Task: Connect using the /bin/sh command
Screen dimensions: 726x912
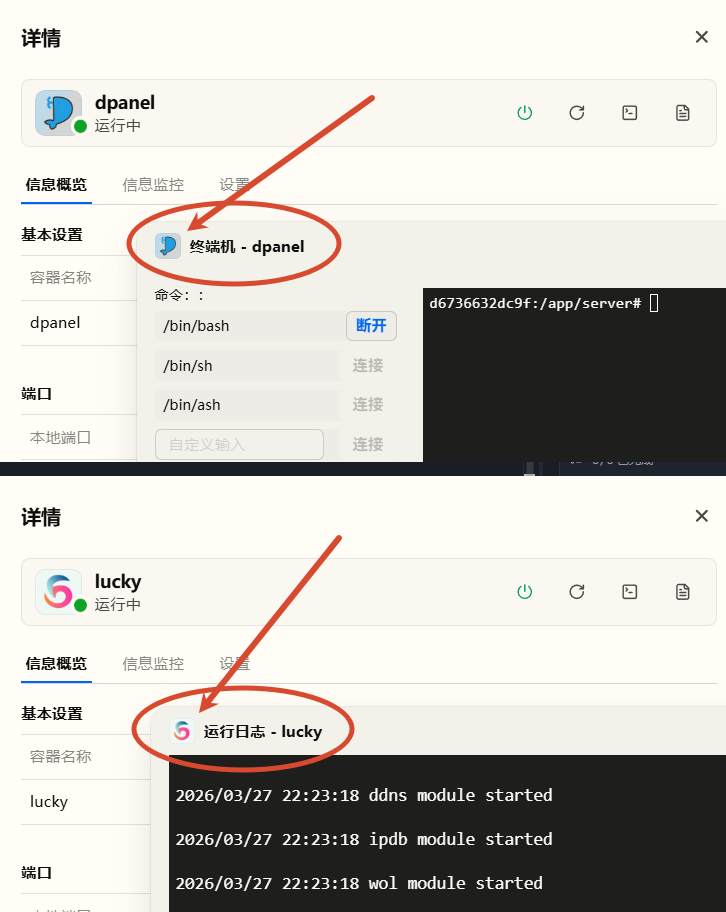Action: [368, 365]
